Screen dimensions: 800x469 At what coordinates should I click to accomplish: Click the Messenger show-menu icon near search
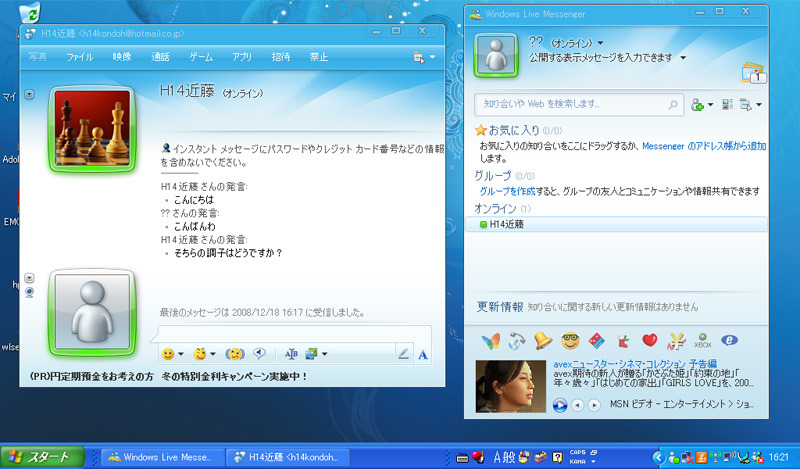pos(745,105)
